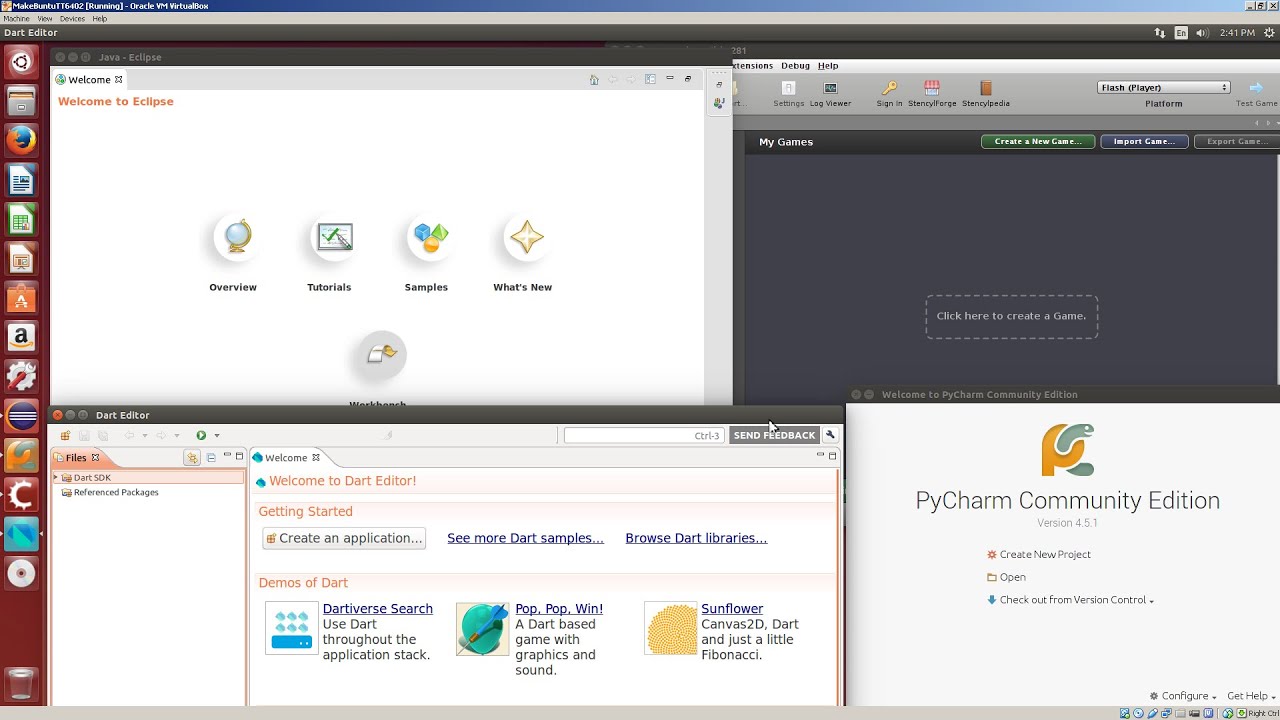Open the Flash (Player) platform dropdown
The image size is (1280, 720).
point(1163,87)
